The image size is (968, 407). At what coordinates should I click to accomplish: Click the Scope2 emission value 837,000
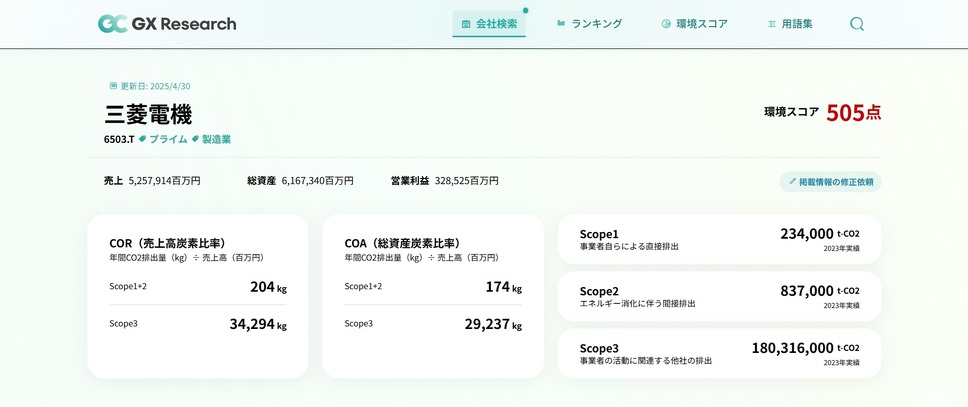point(807,291)
